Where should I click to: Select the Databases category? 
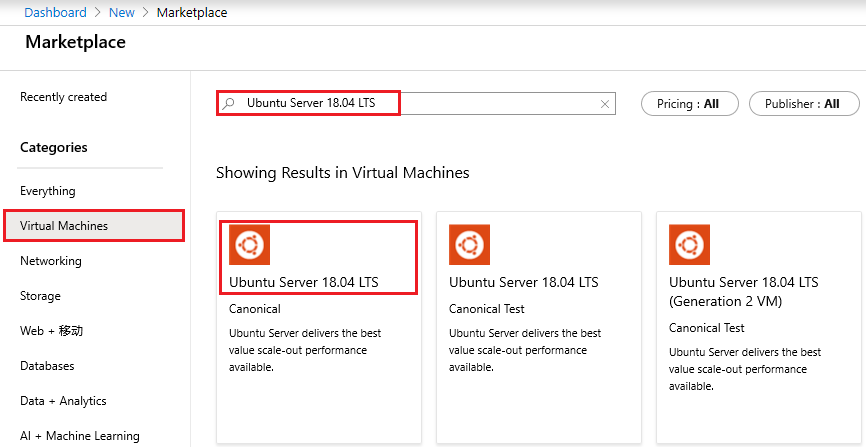47,366
